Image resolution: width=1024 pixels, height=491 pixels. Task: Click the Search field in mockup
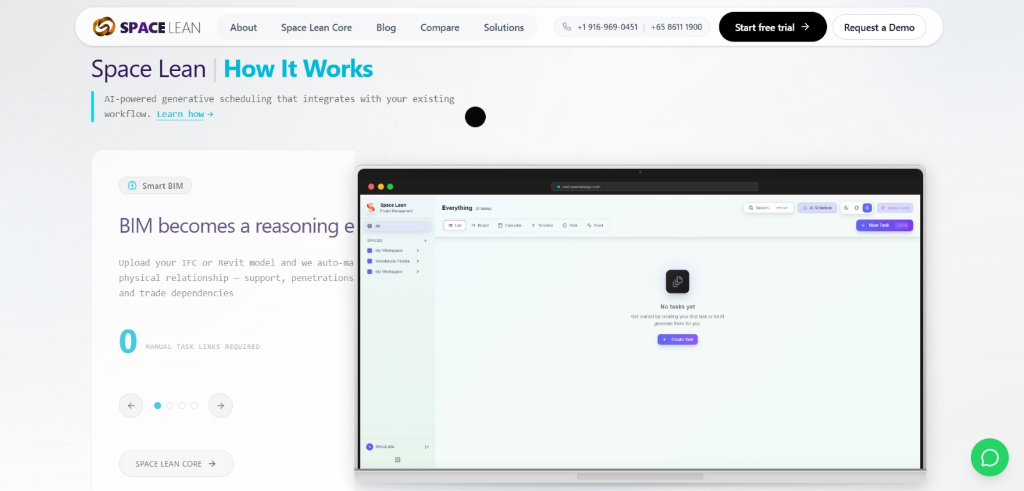(x=769, y=208)
